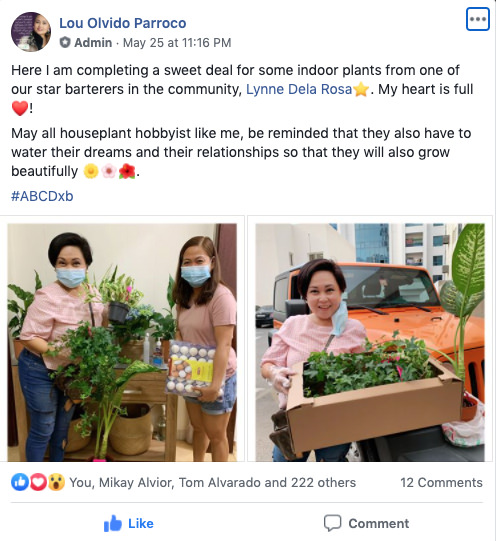This screenshot has height=541, width=496.
Task: View the right photo with orange Jeep
Action: click(x=370, y=342)
